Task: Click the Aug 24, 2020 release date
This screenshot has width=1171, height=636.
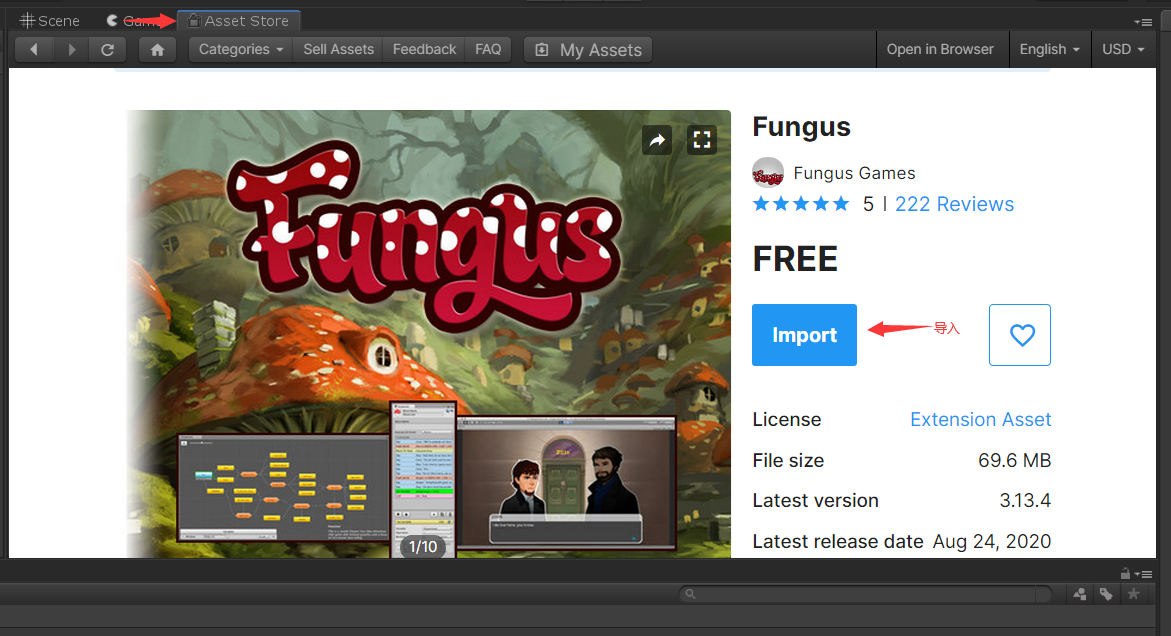Action: point(992,541)
